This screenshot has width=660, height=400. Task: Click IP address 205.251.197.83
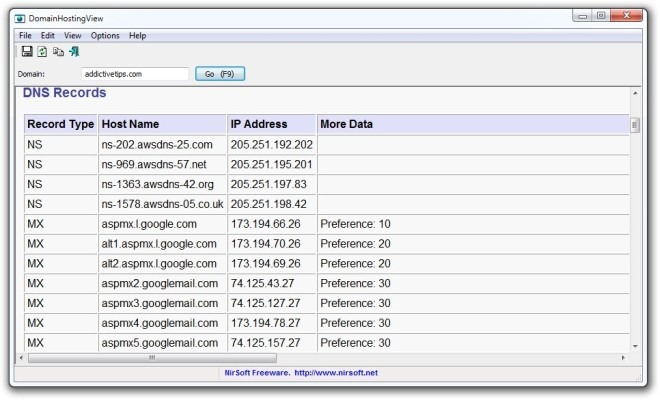269,184
